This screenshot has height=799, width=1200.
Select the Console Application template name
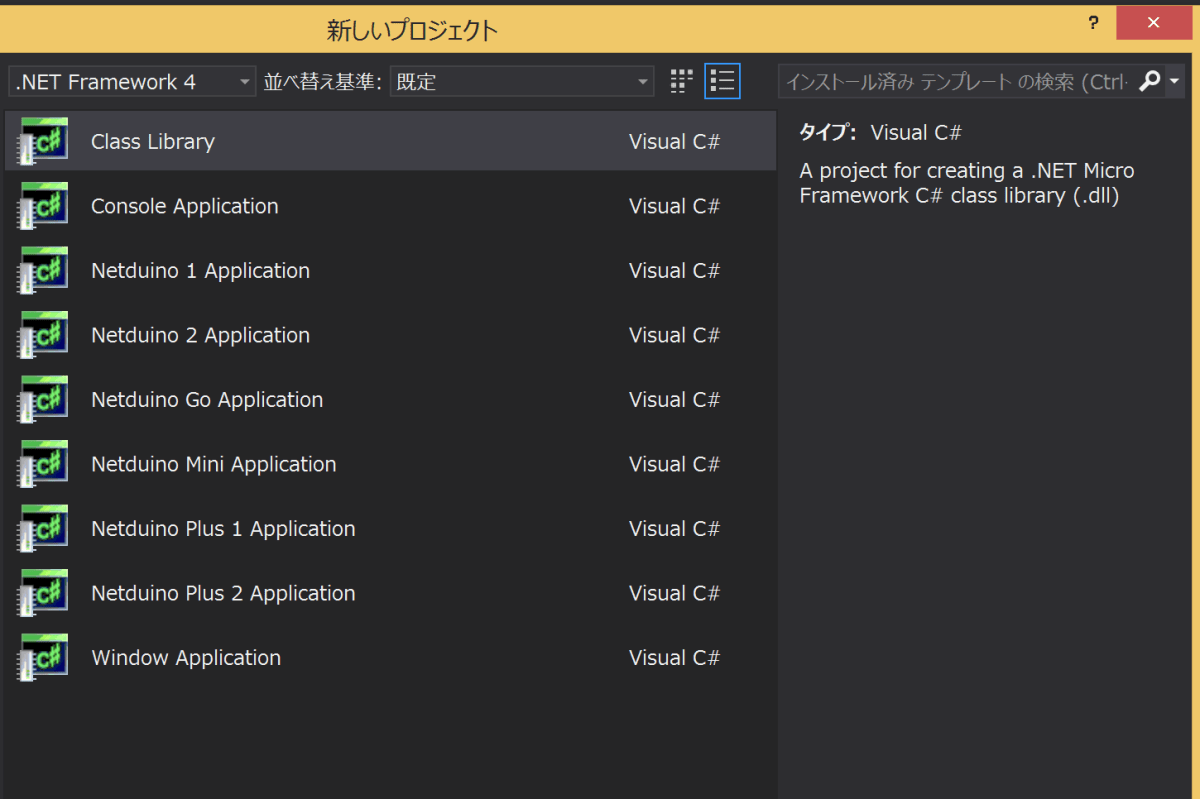(x=185, y=207)
